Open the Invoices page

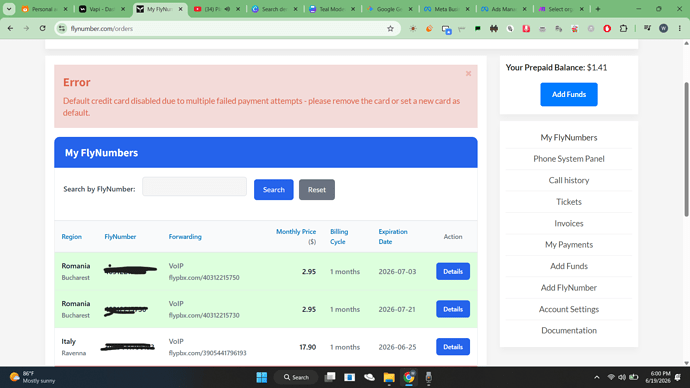pyautogui.click(x=569, y=223)
